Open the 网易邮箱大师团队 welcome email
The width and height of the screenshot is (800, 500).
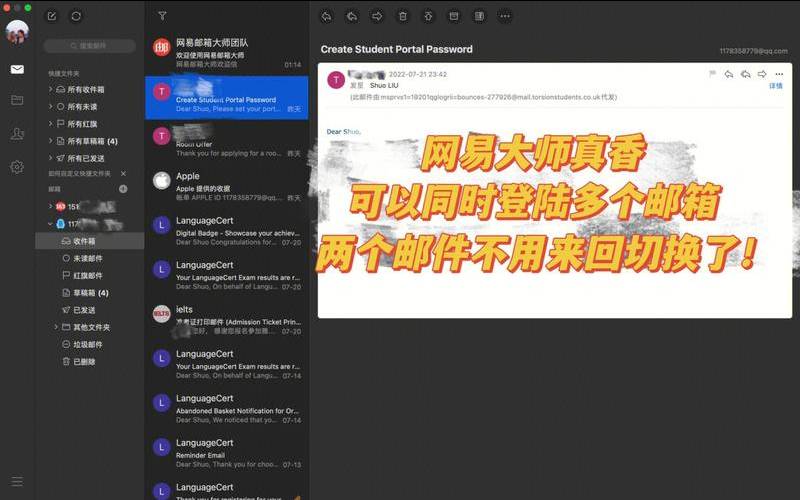[227, 53]
